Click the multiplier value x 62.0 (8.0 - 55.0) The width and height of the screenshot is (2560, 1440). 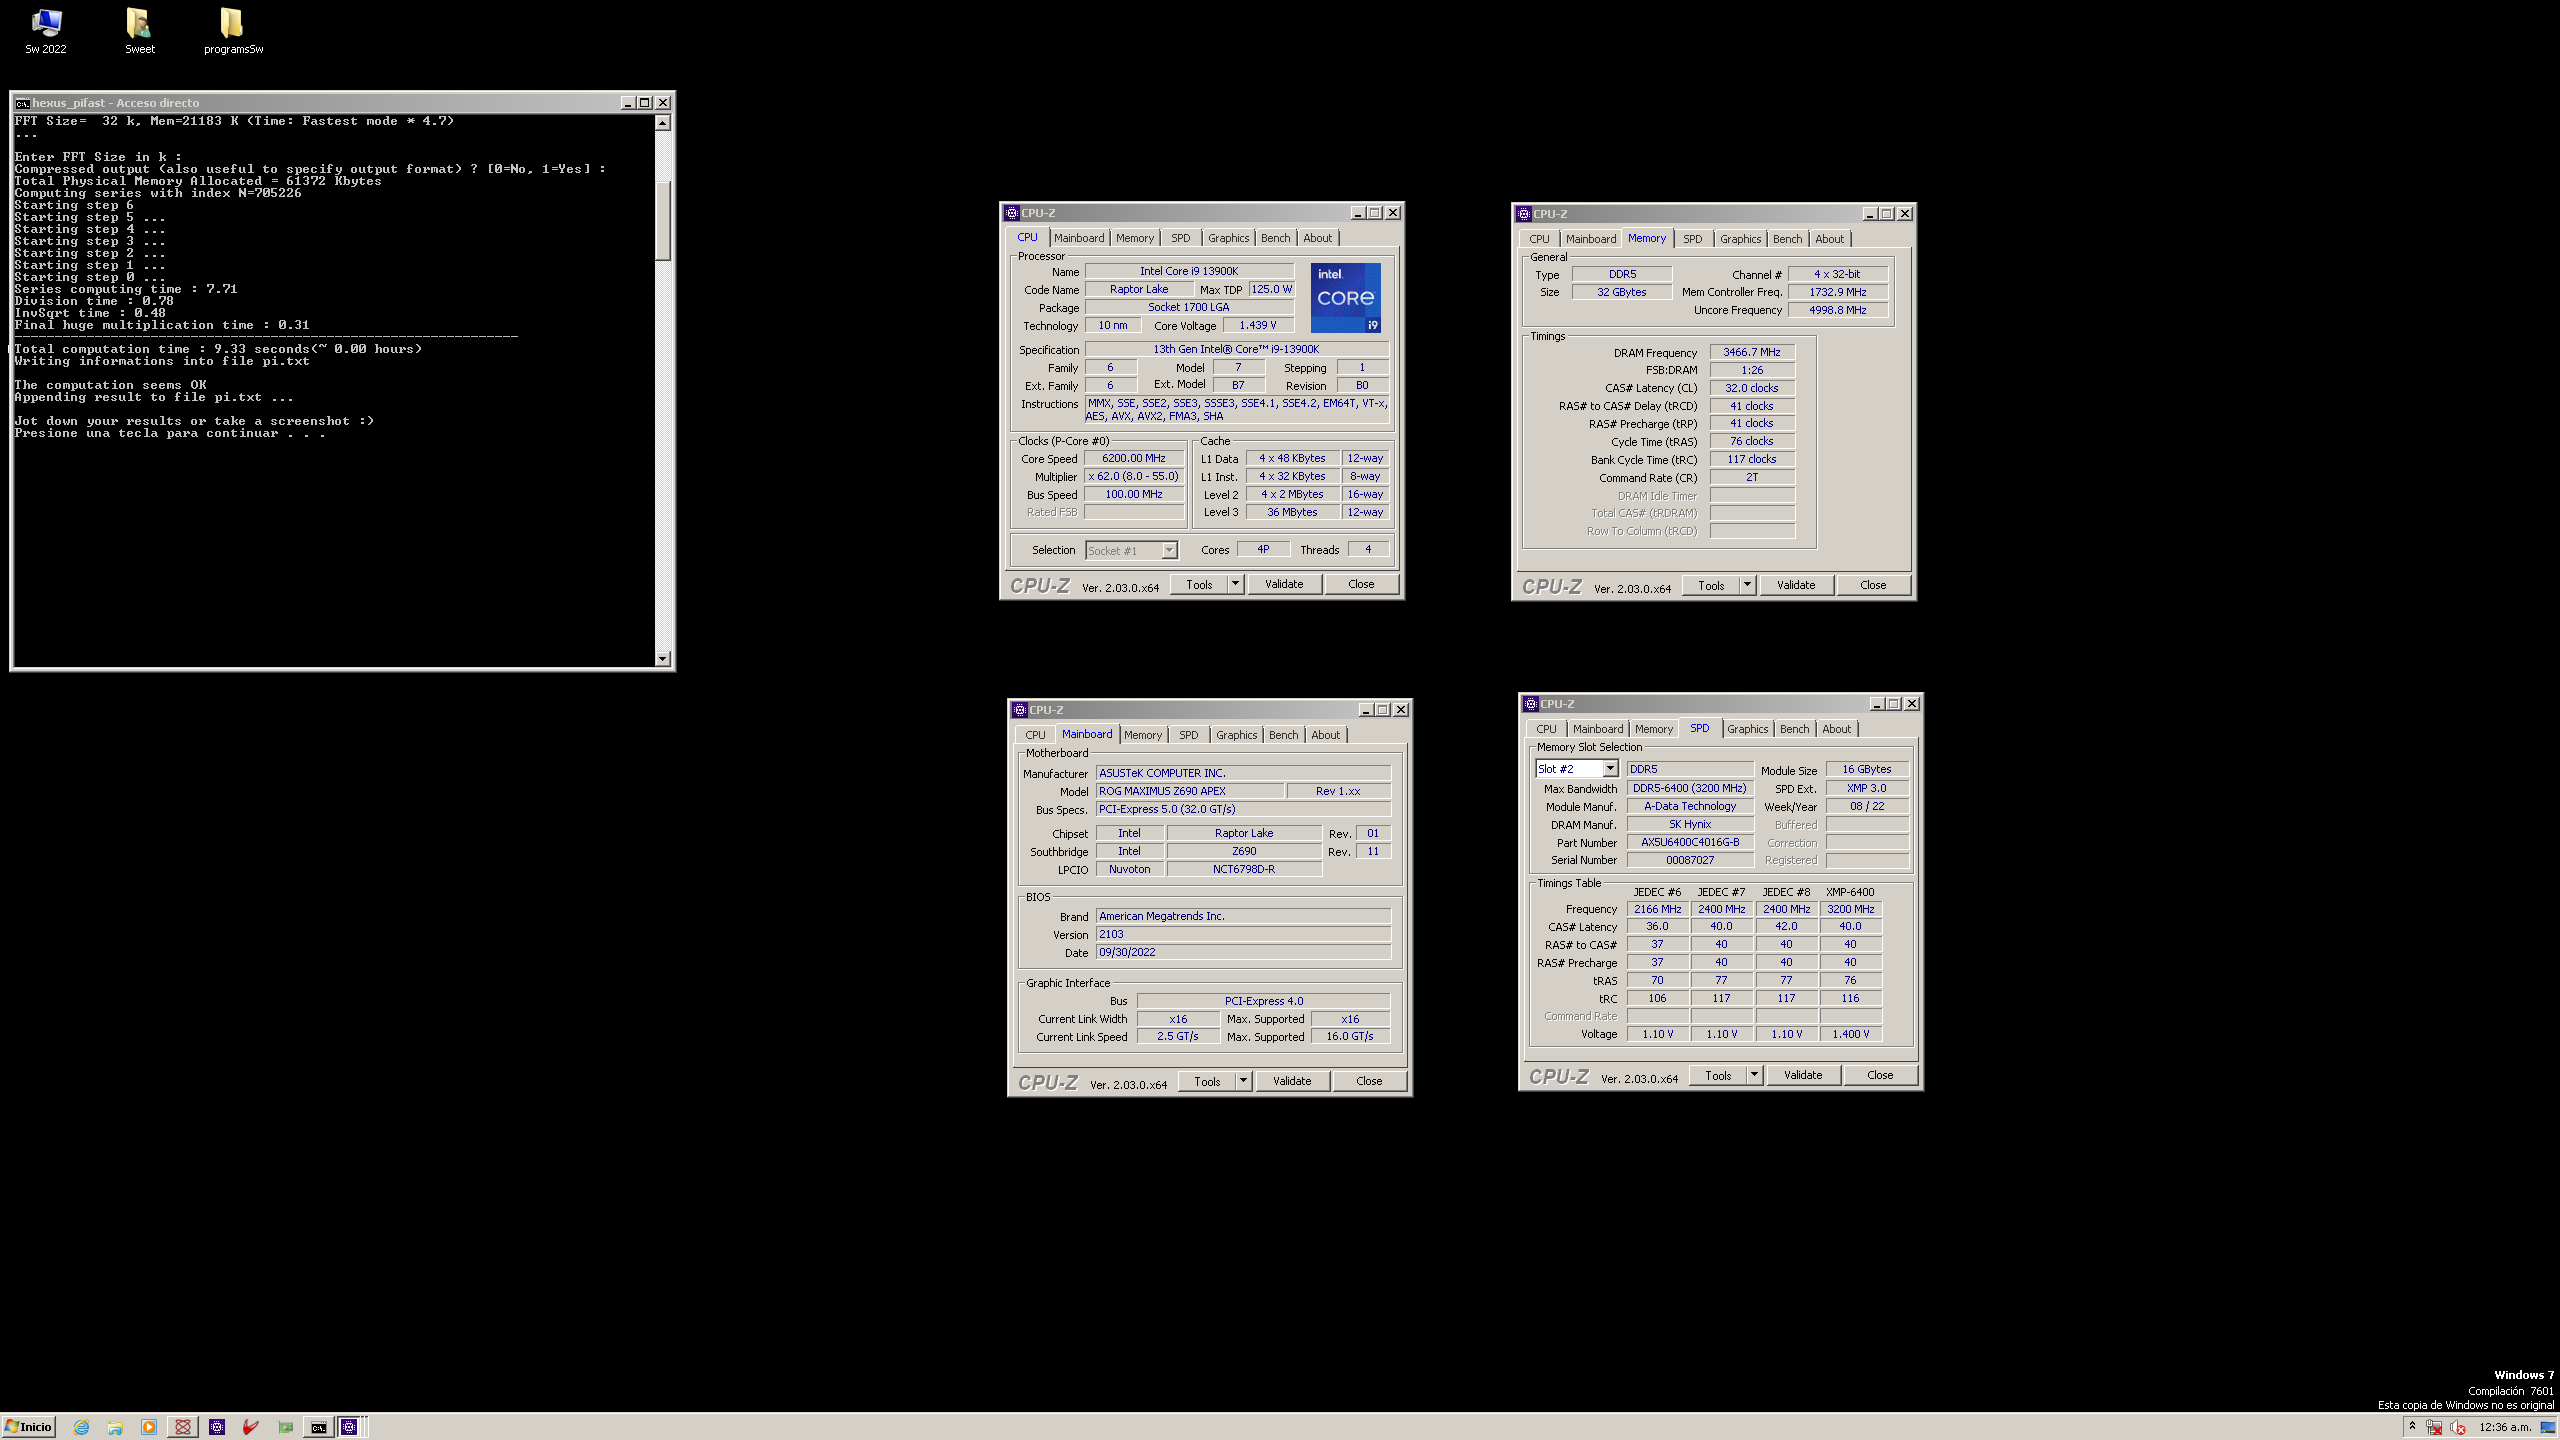click(x=1134, y=476)
